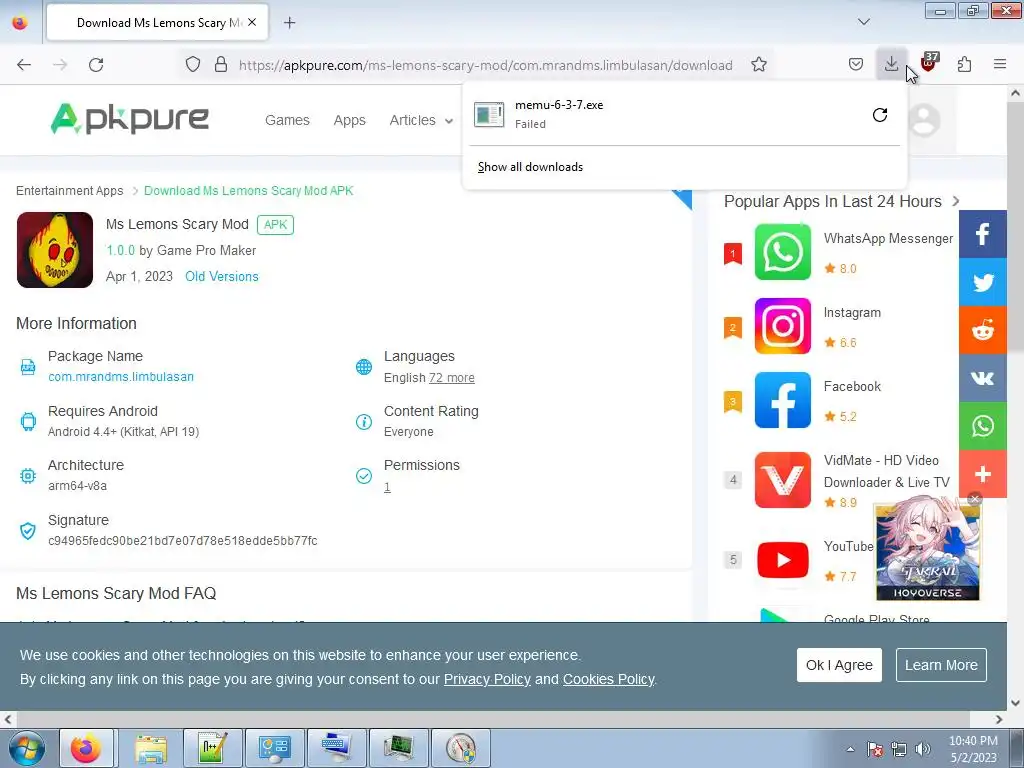This screenshot has height=768, width=1024.
Task: Toggle the Downloads panel button
Action: pos(891,64)
